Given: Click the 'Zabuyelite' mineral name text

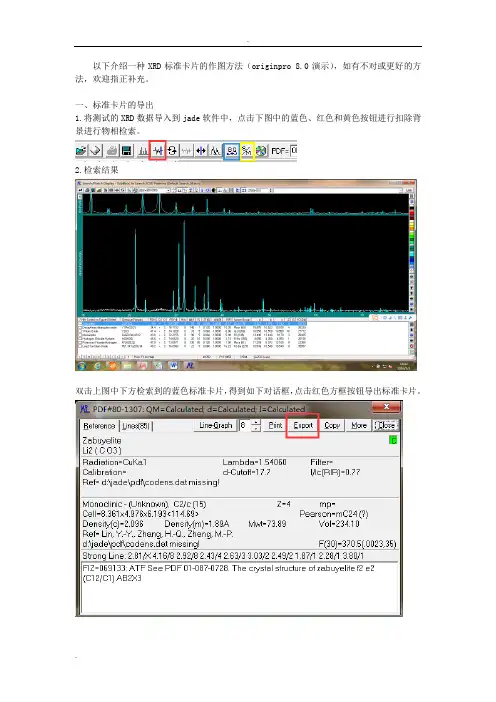Looking at the screenshot, I should coord(102,441).
